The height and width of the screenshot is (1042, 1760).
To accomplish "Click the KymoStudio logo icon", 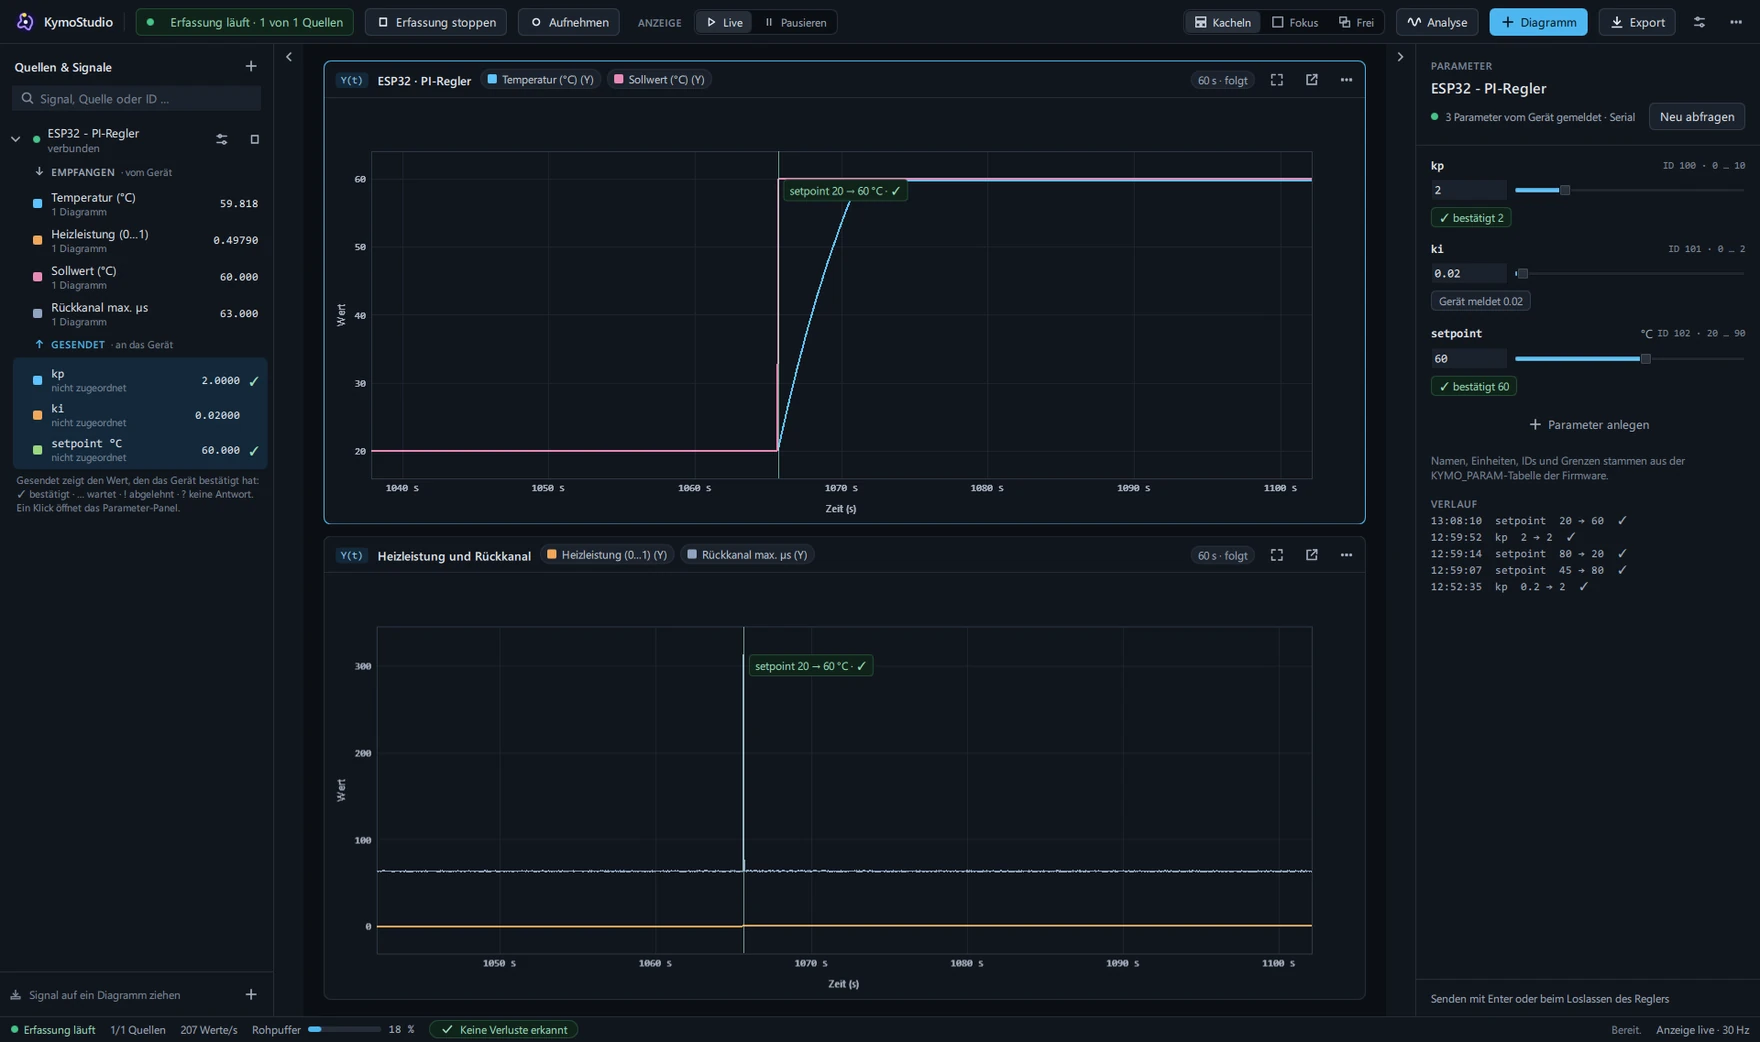I will [25, 22].
